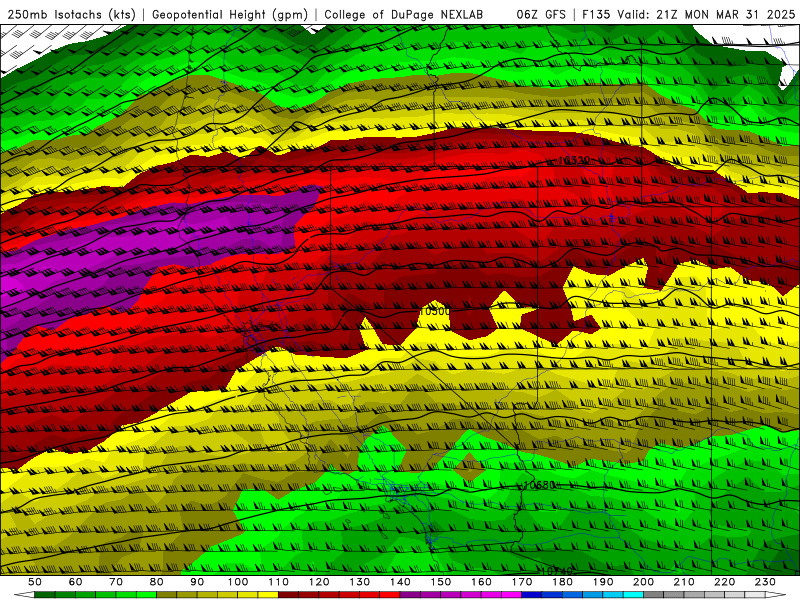This screenshot has width=800, height=600.
Task: Click the '250mb Isotachs (kts)' title text
Action: (x=72, y=14)
